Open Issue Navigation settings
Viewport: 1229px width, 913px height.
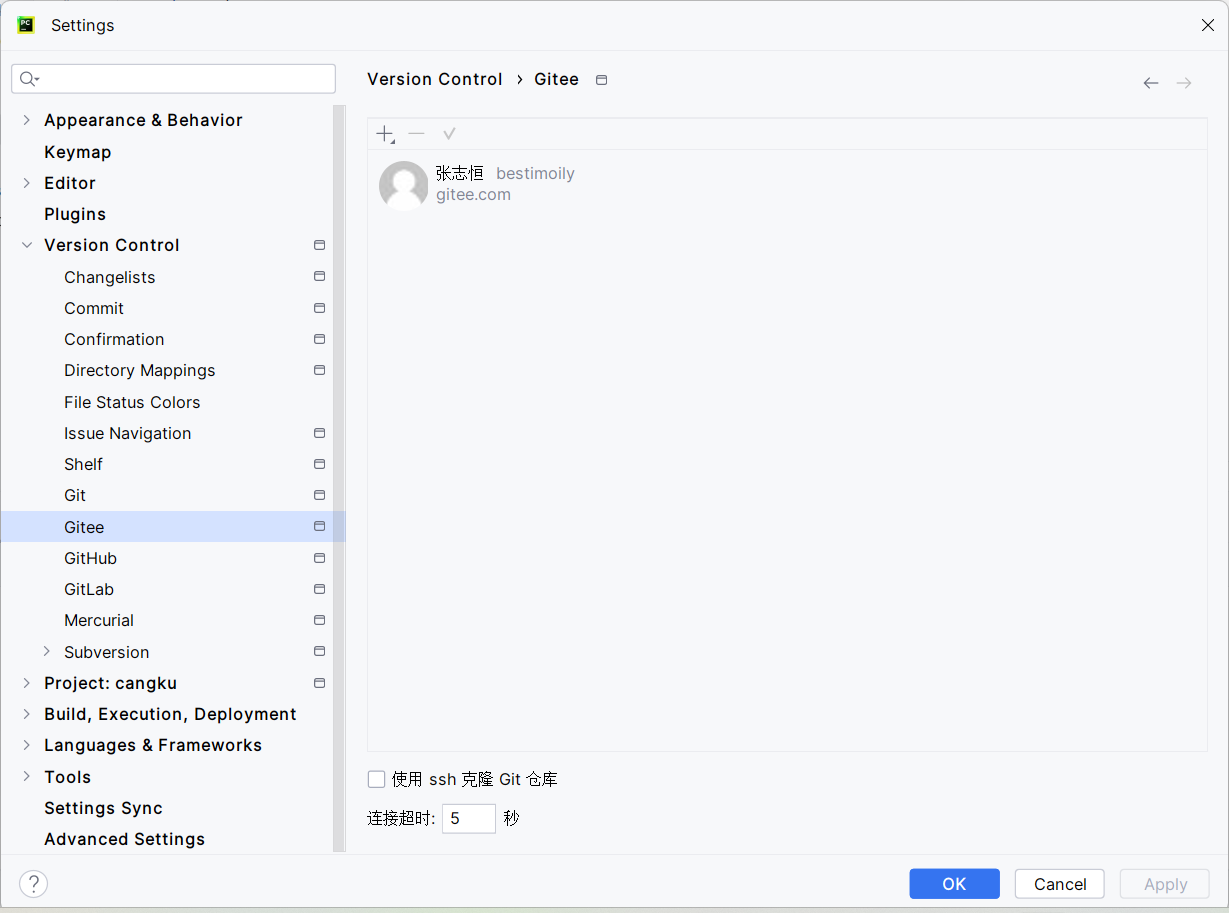click(x=128, y=433)
